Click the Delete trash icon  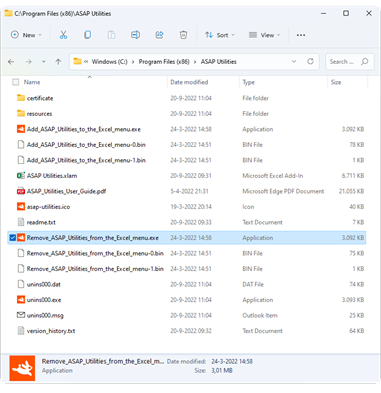pos(183,35)
